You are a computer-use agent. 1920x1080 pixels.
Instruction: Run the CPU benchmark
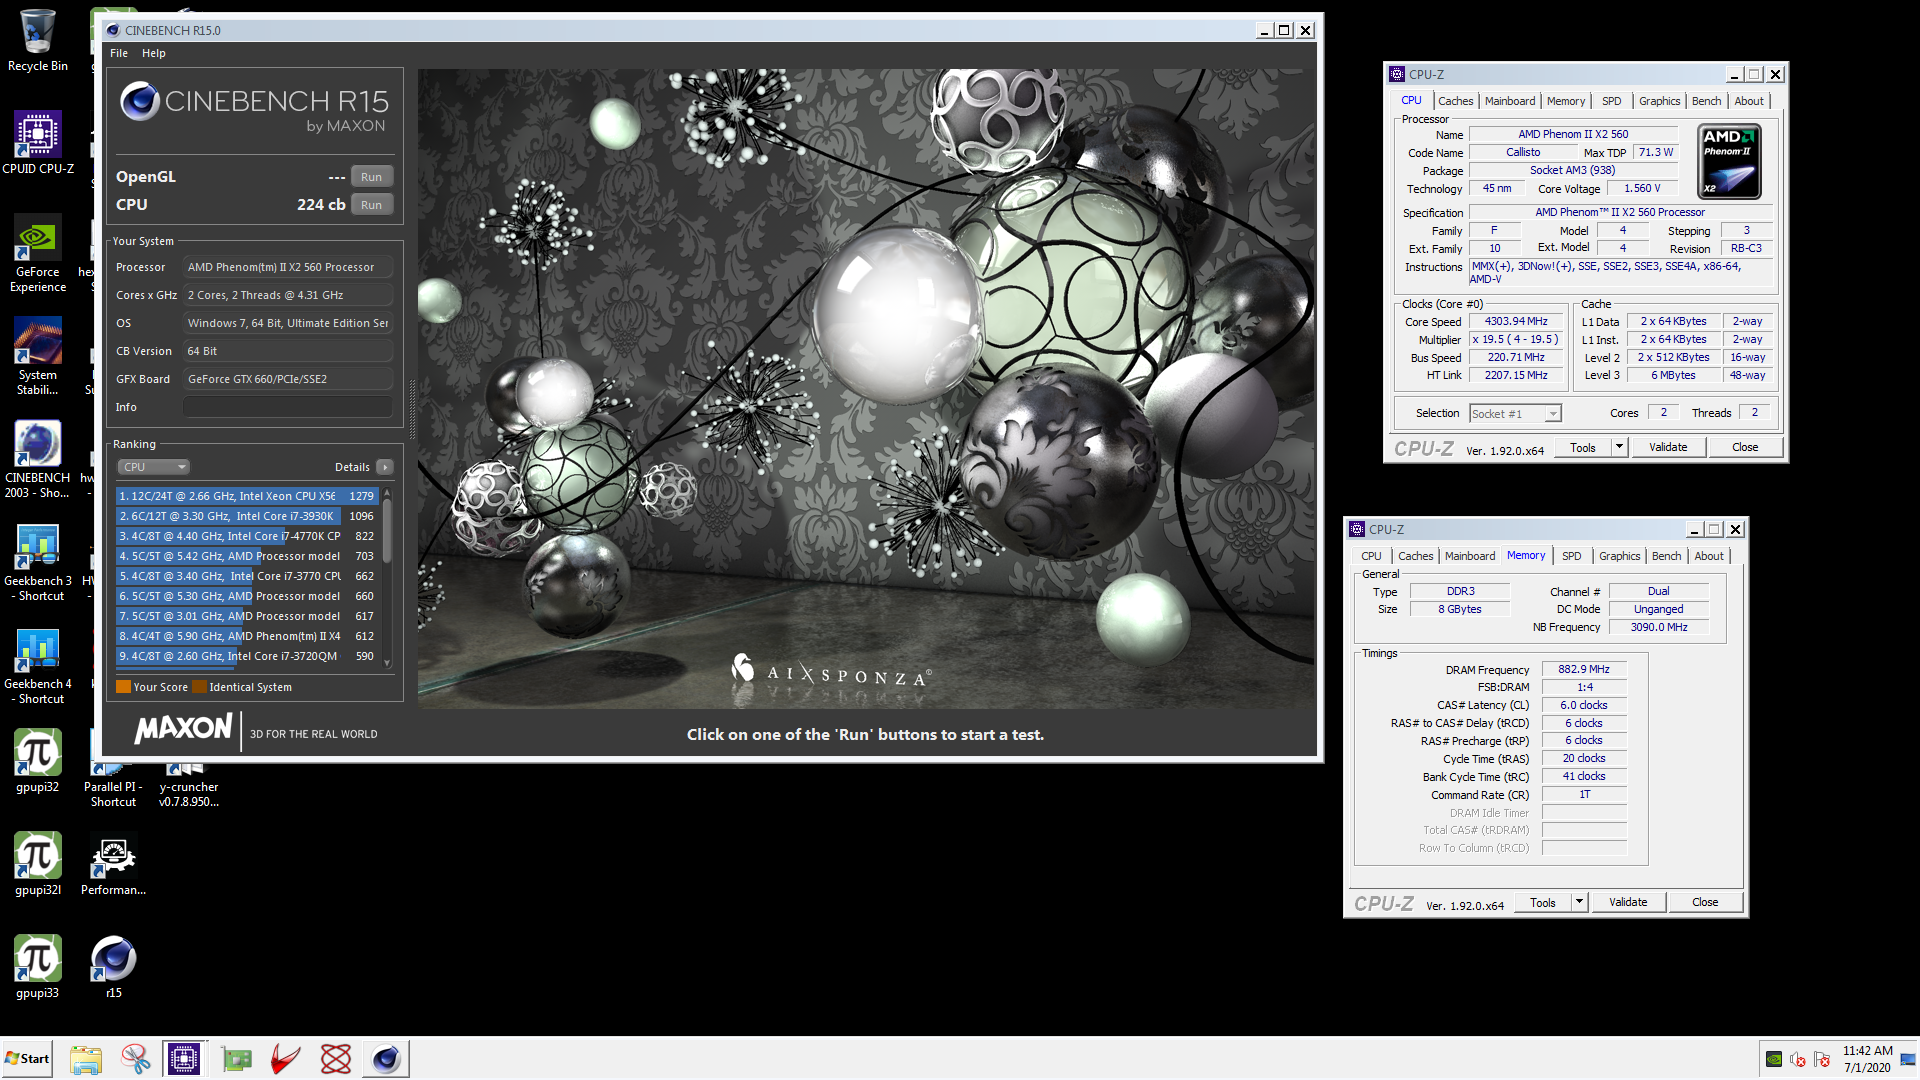click(371, 205)
